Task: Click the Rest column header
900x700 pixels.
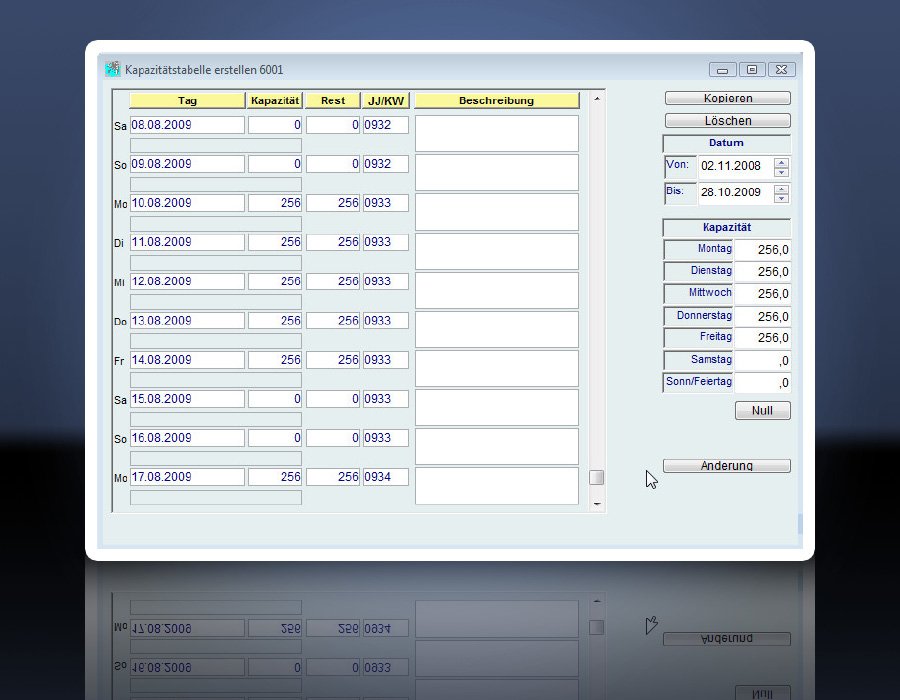Action: (333, 100)
